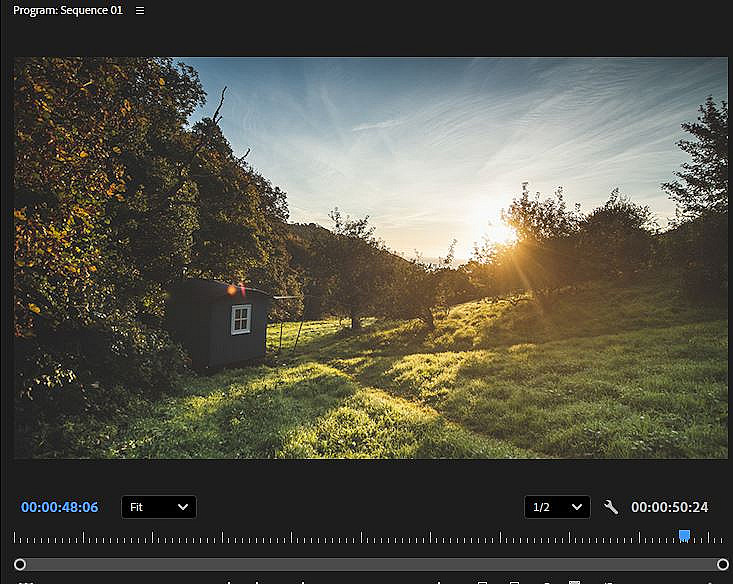This screenshot has width=733, height=584.
Task: Click the blue playhead timecode 00:00:48:06
Action: pyautogui.click(x=59, y=507)
